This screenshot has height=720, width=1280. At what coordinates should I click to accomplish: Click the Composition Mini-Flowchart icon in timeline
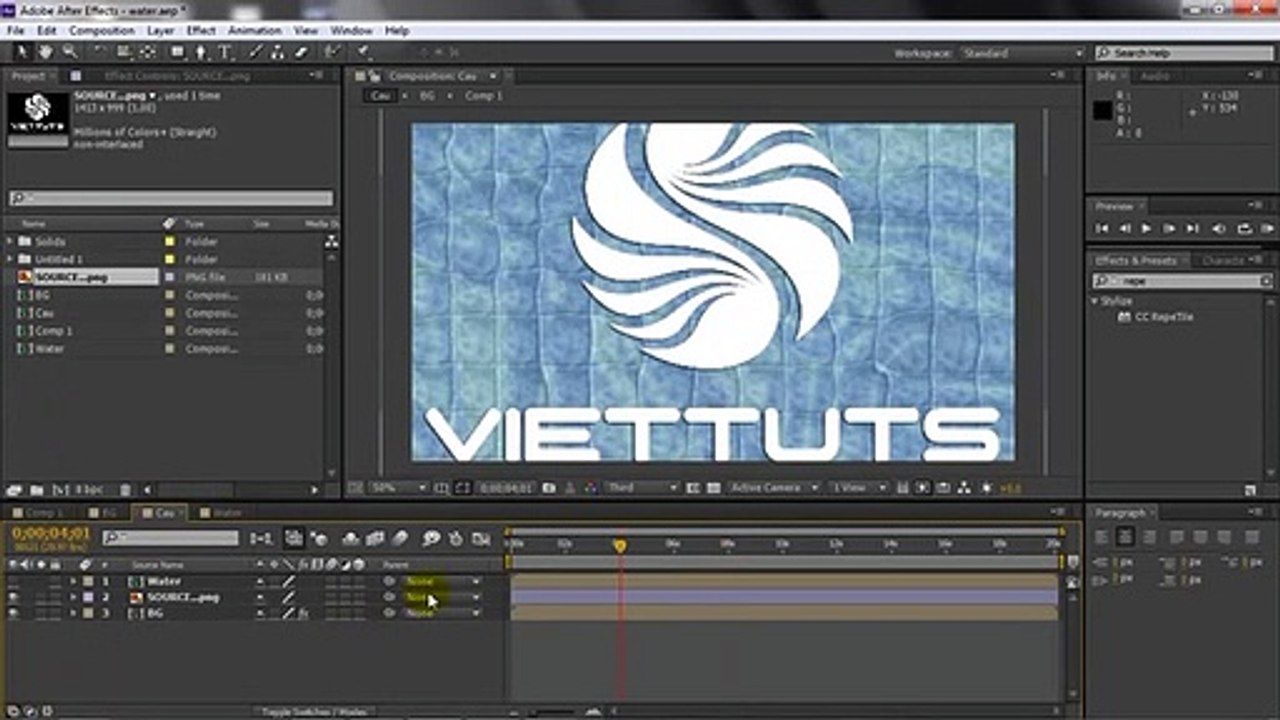pyautogui.click(x=260, y=538)
